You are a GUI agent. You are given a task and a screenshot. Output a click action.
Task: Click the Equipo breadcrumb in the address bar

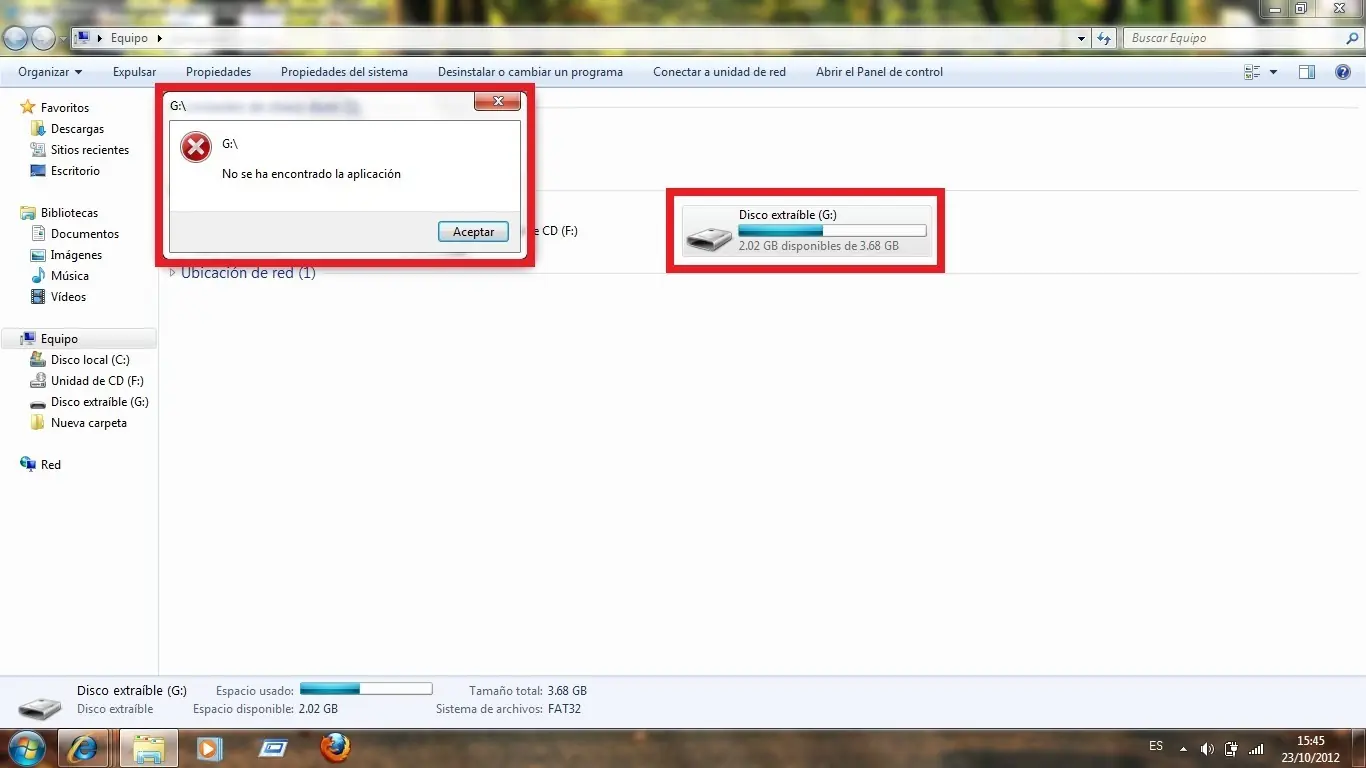(129, 38)
